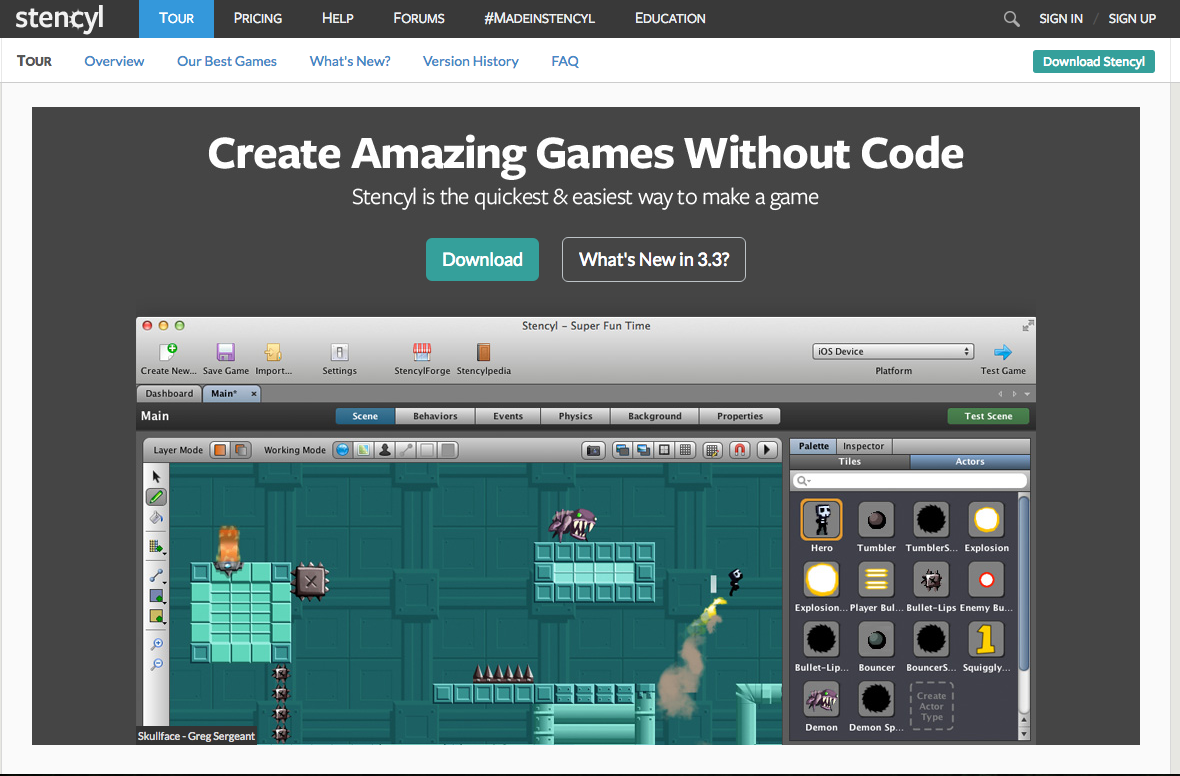Open the iOS Device platform dropdown
This screenshot has height=776, width=1180.
click(x=893, y=351)
